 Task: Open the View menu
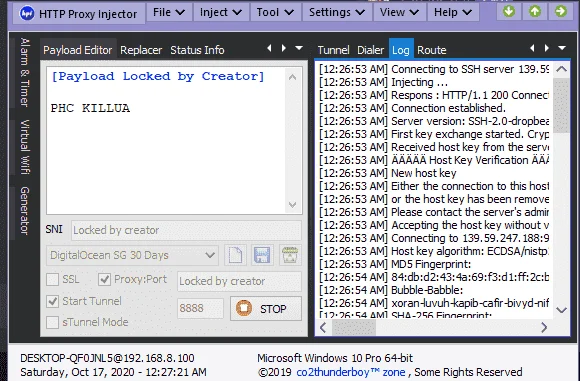point(399,12)
